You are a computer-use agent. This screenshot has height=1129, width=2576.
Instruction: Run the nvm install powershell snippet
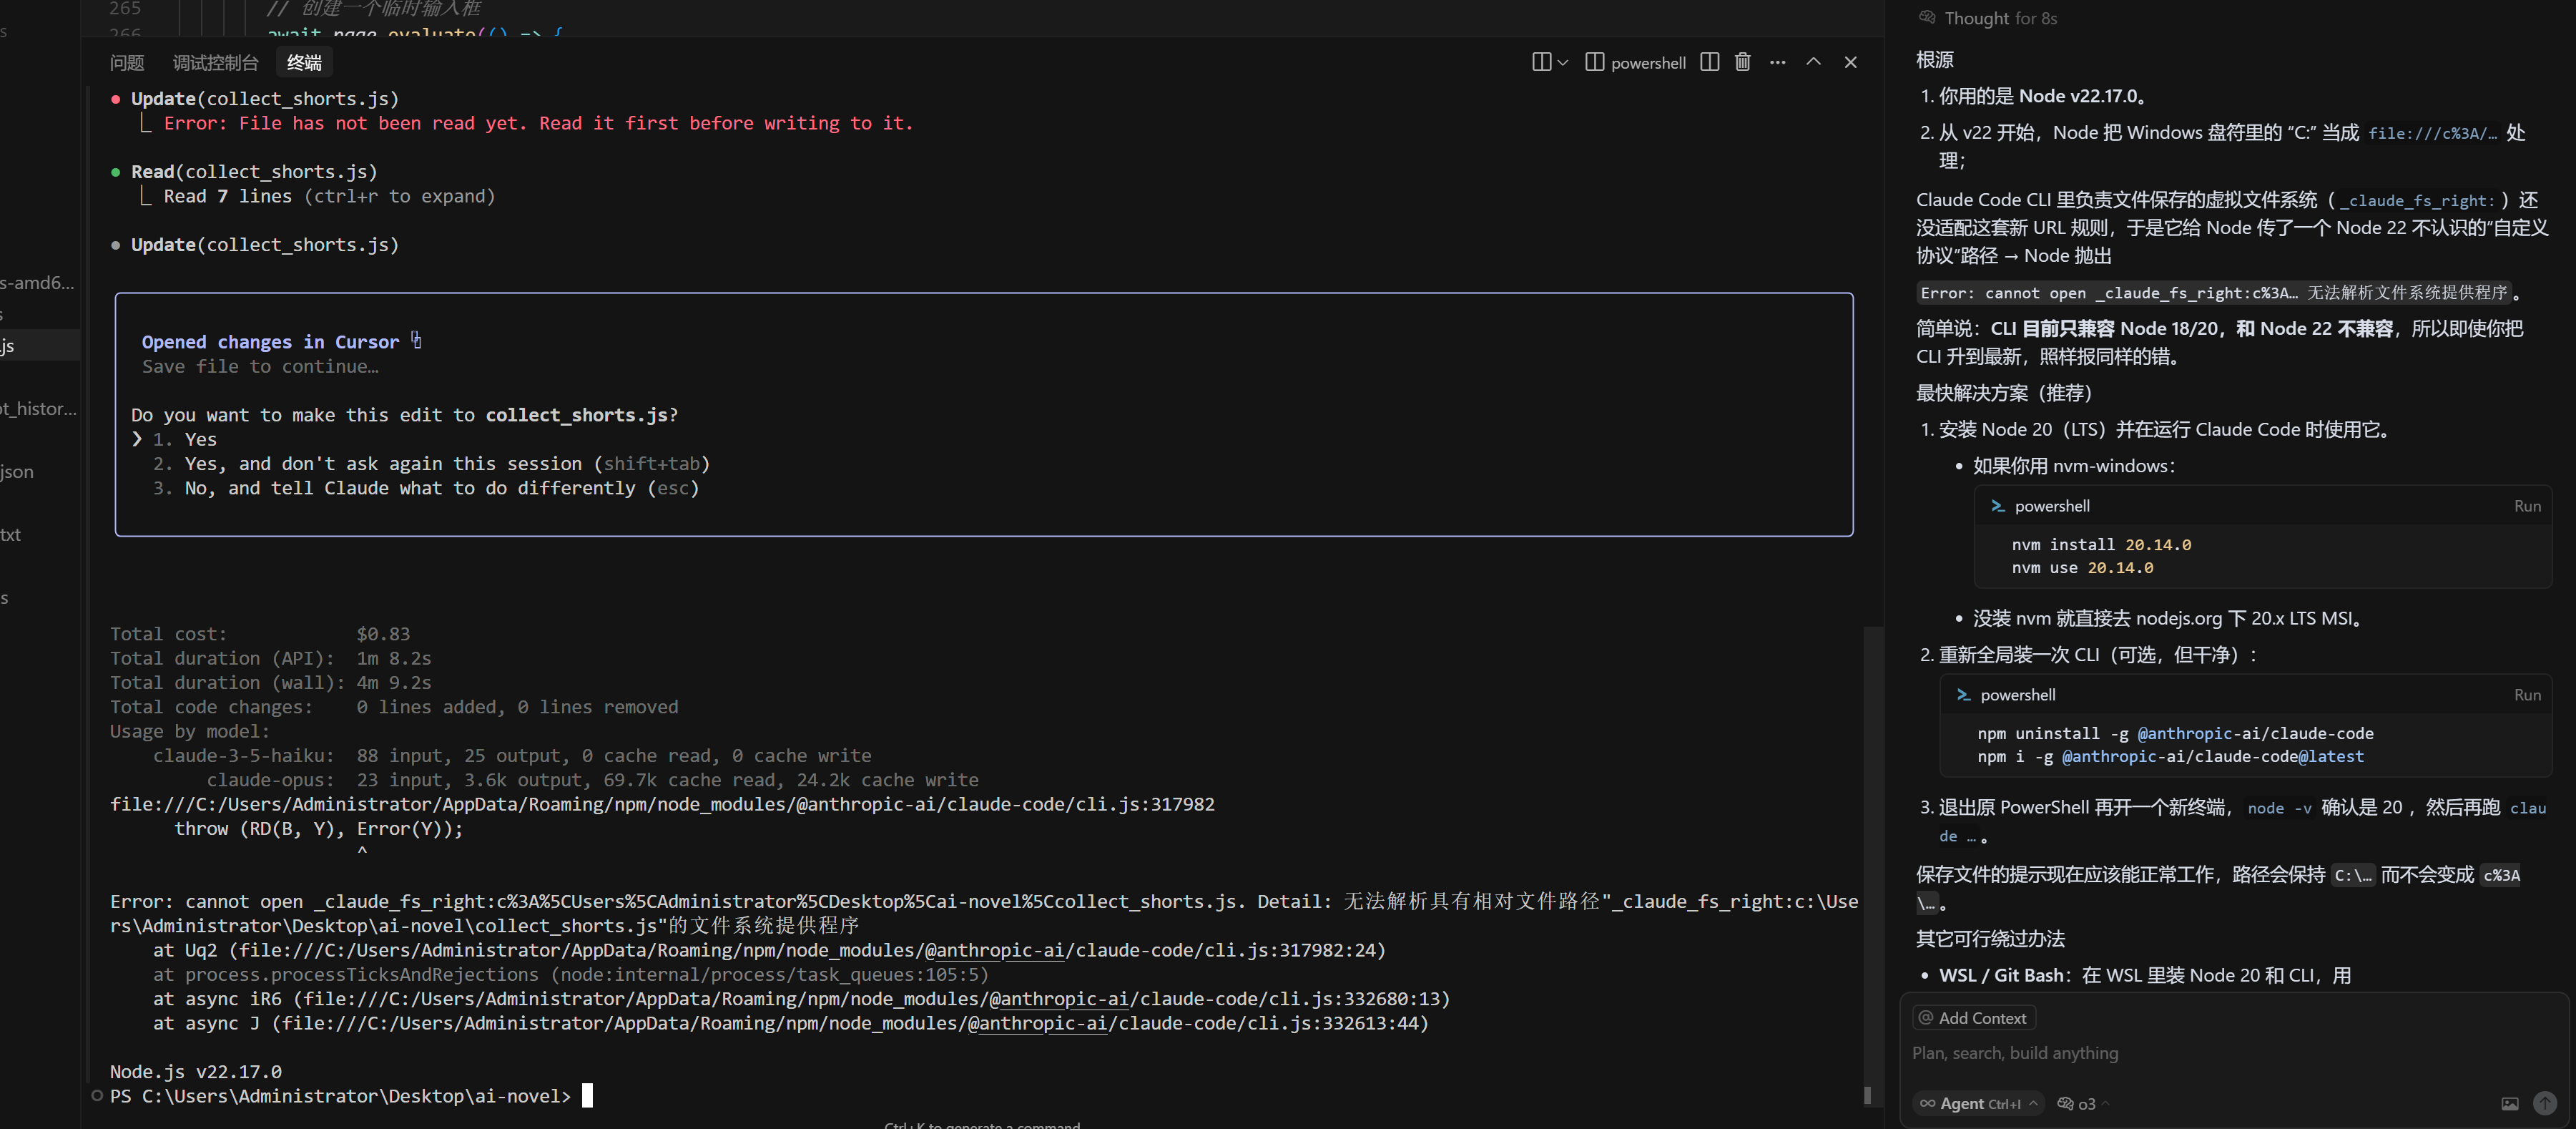(x=2527, y=506)
